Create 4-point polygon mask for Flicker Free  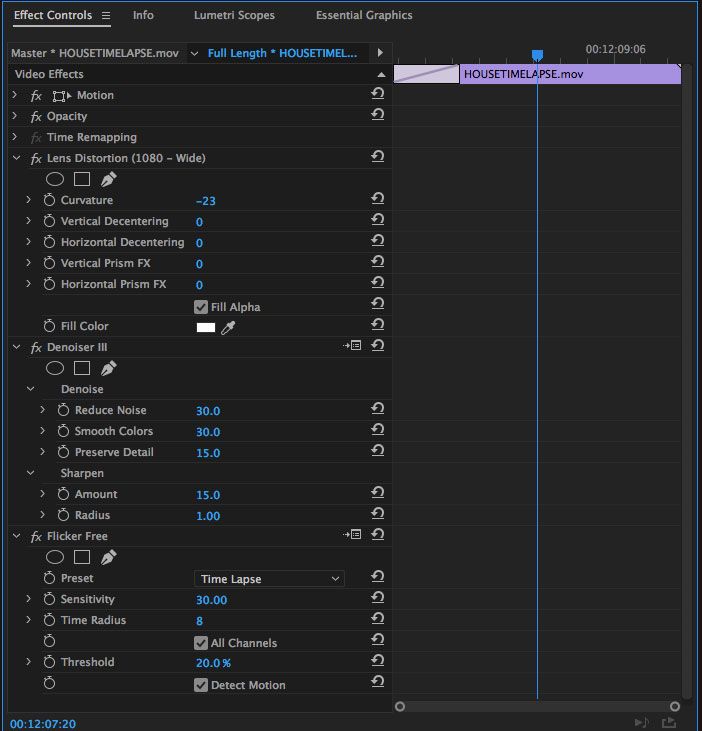click(x=82, y=557)
